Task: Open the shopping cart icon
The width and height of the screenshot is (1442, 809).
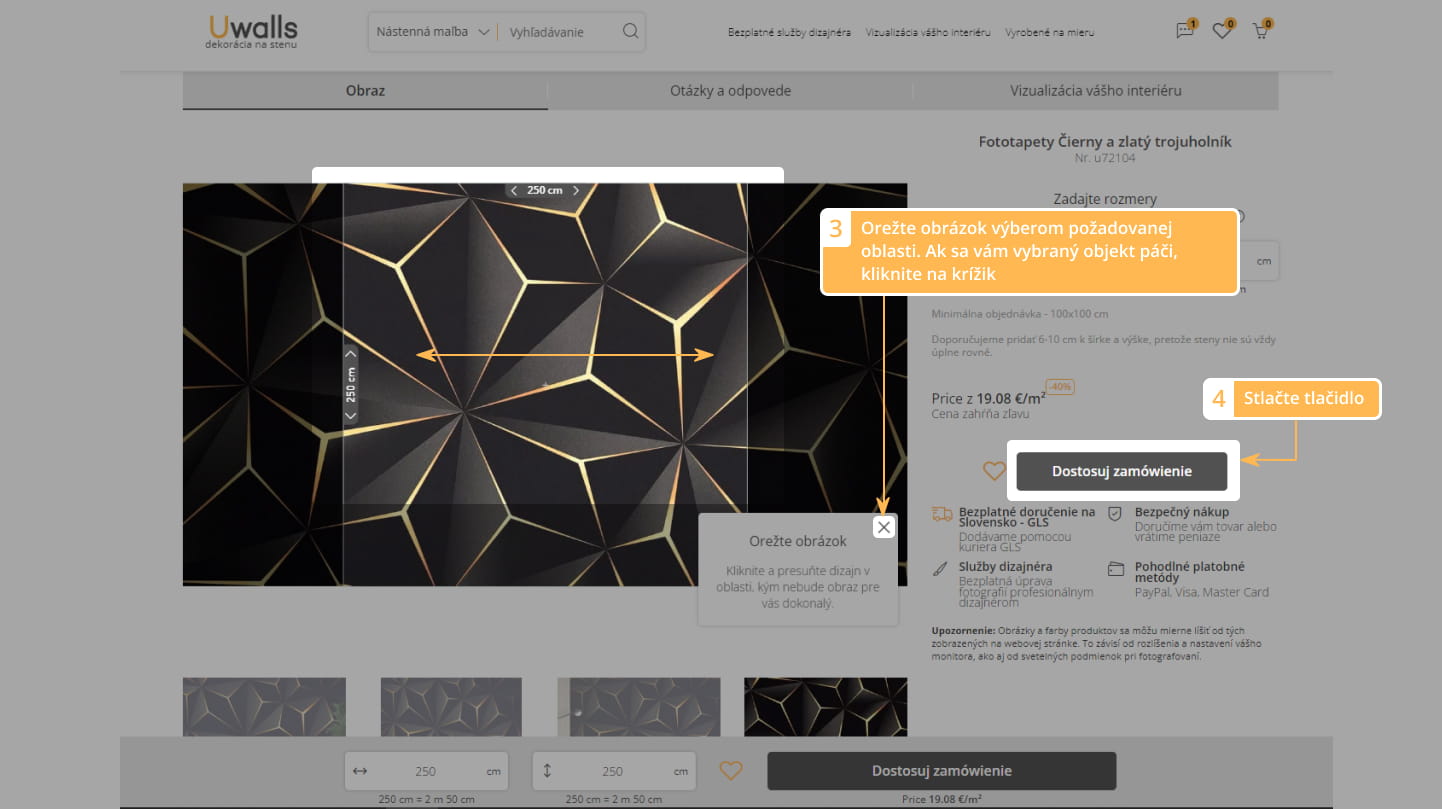Action: [x=1260, y=31]
